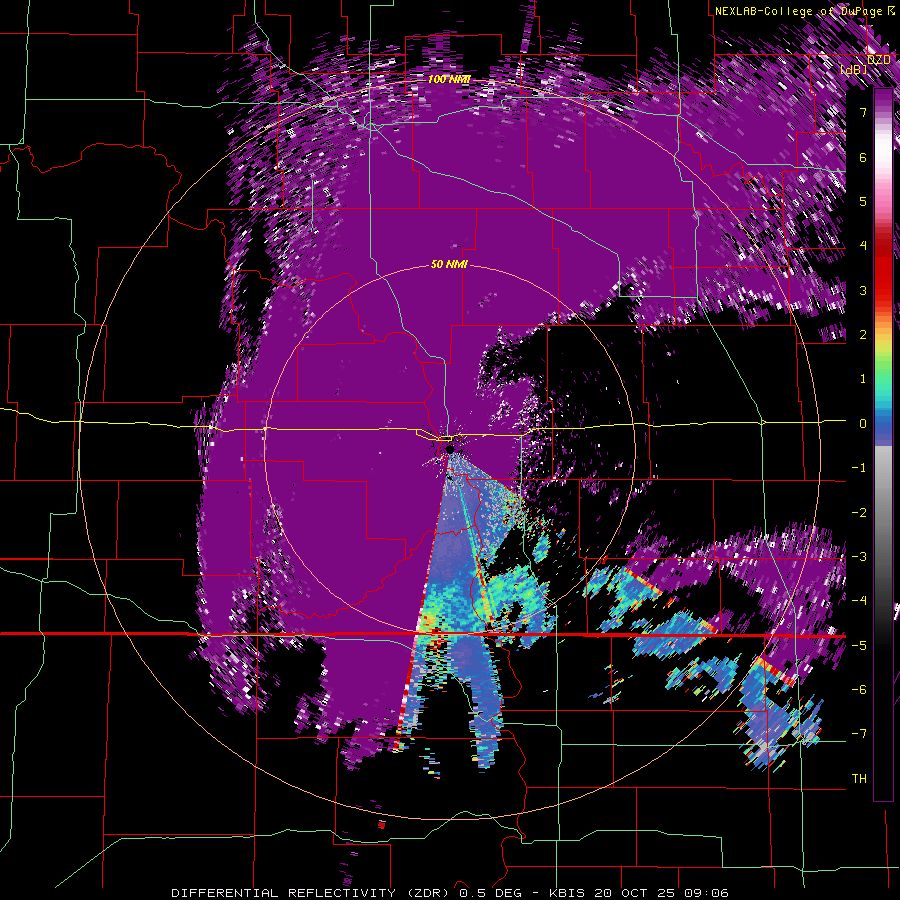Click the -3 value on color scale

coord(859,557)
